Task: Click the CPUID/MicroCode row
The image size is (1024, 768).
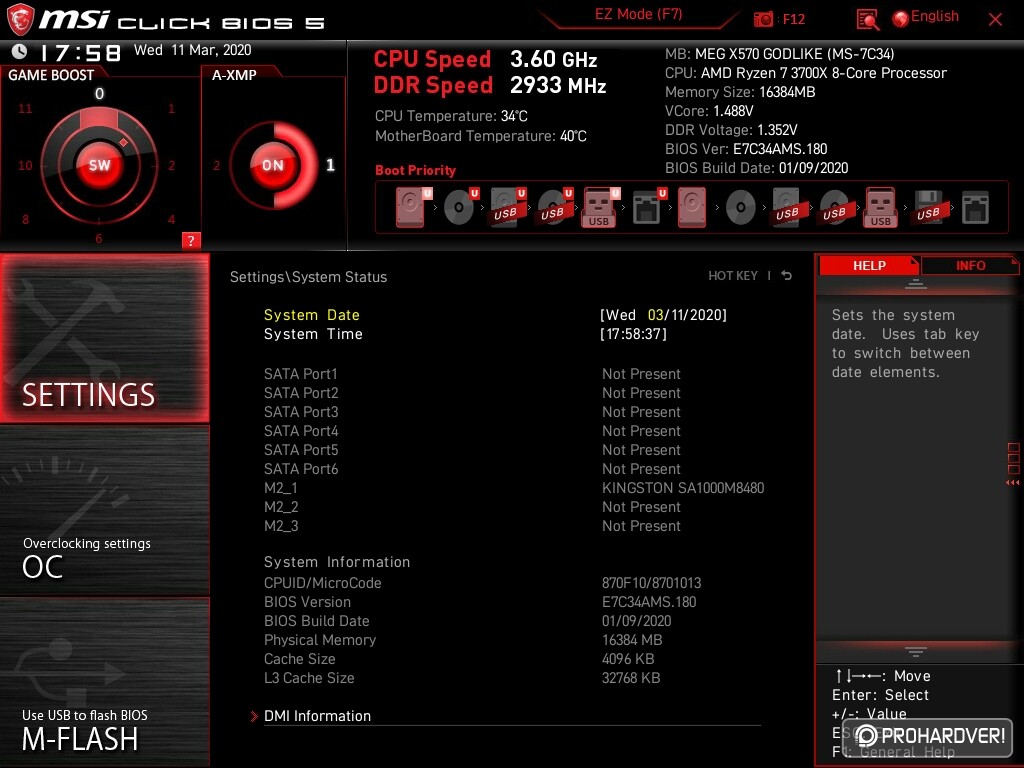Action: [483, 583]
